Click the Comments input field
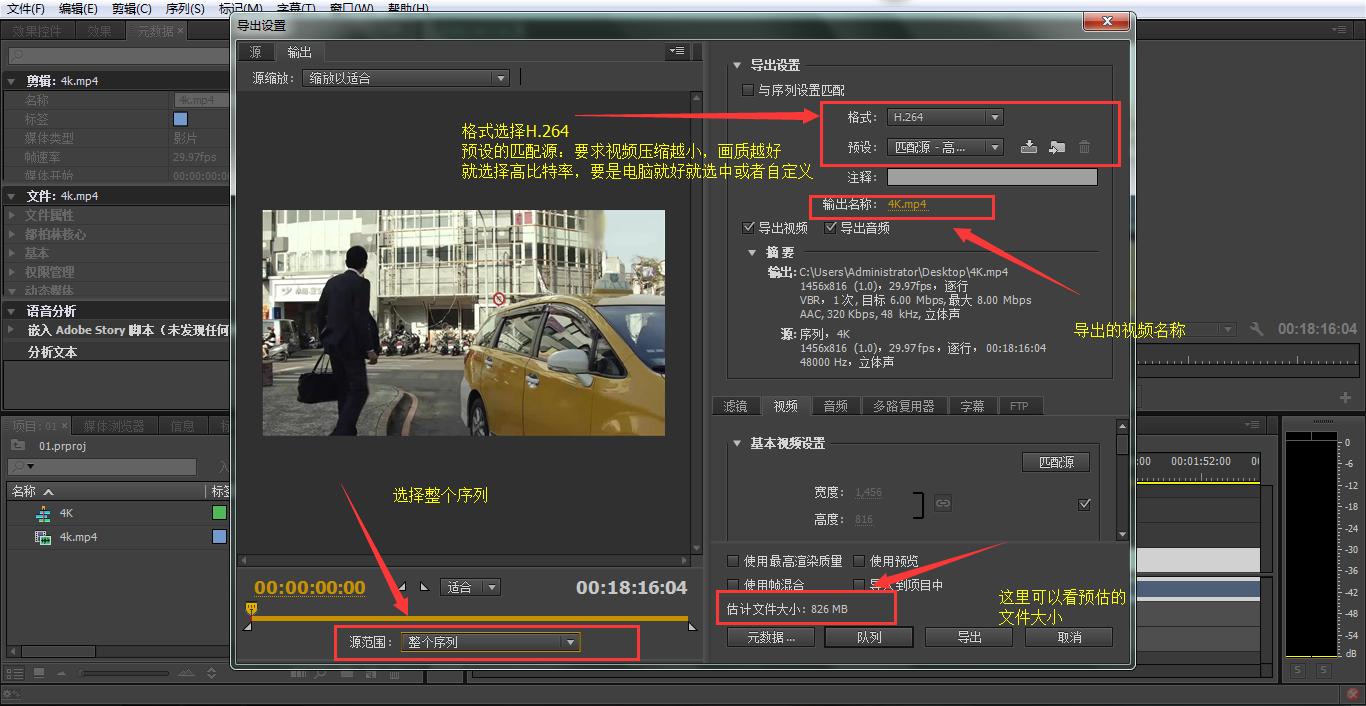This screenshot has width=1366, height=706. coord(992,177)
